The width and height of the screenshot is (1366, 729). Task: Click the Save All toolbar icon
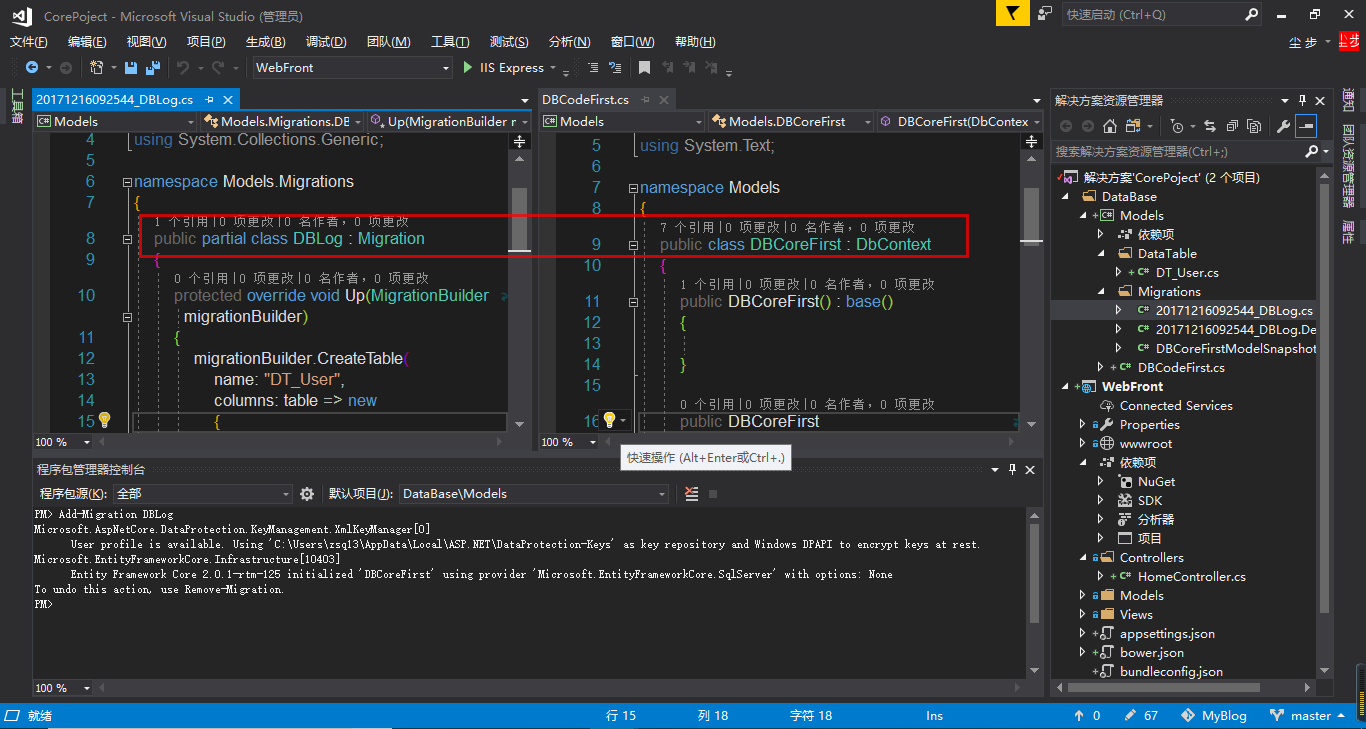153,68
